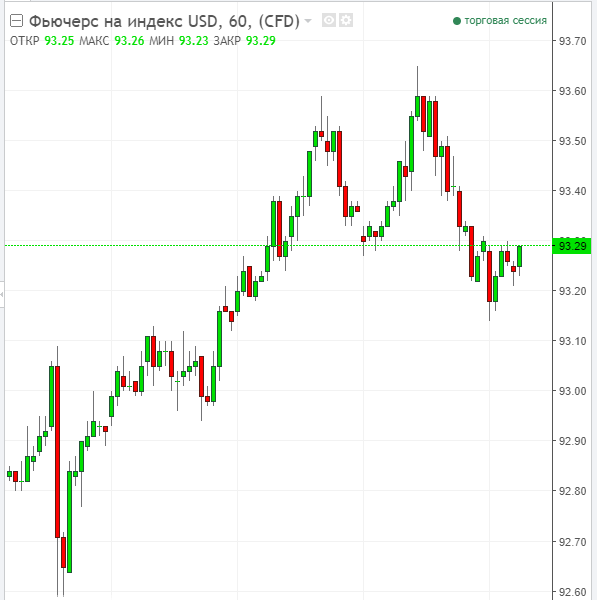Click the current price label 93.29 on axis
600x600 pixels.
[x=573, y=245]
